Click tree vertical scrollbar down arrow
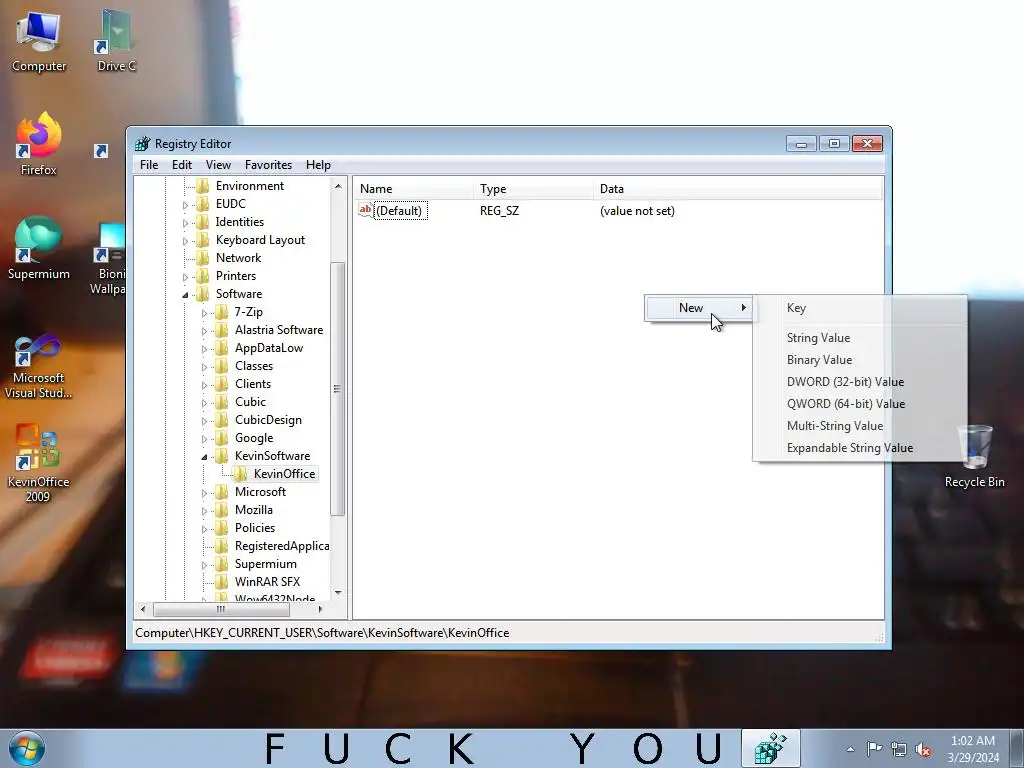The width and height of the screenshot is (1024, 768). (338, 592)
